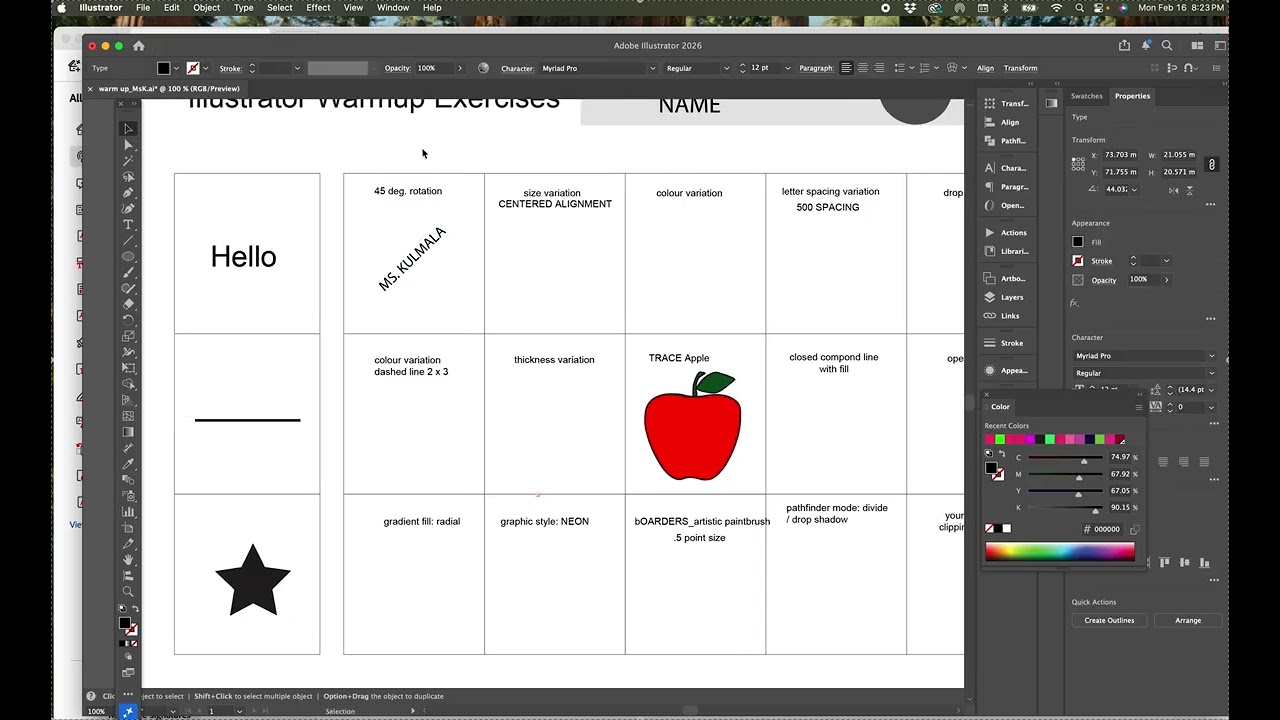Open the notifications bell
1280x720 pixels.
click(x=1146, y=45)
